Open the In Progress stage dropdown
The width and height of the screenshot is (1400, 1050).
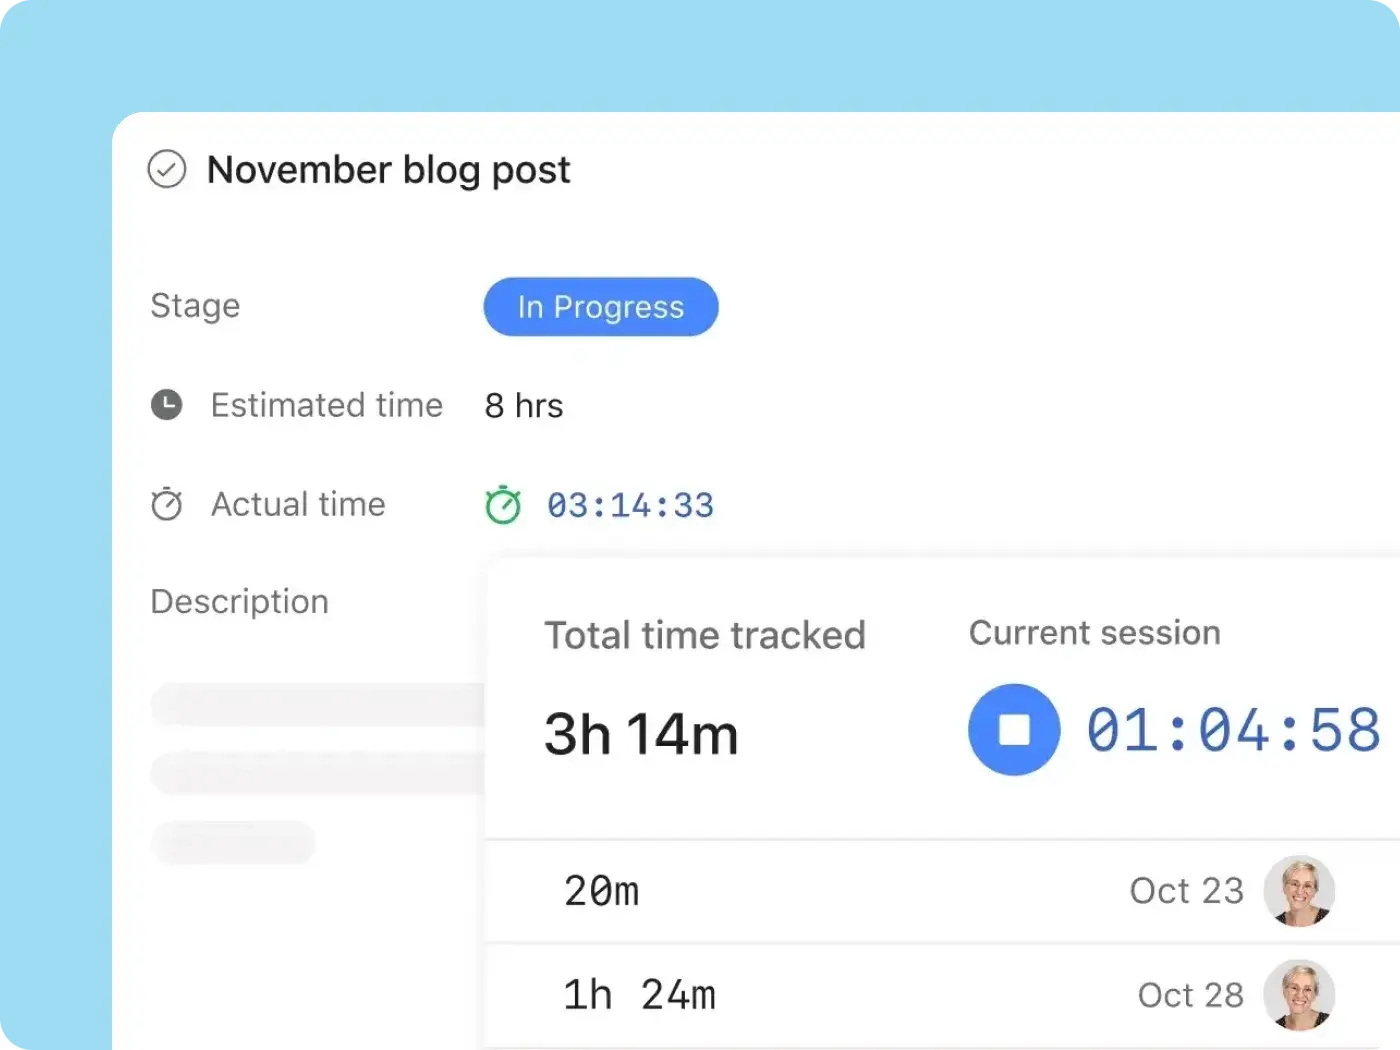coord(601,307)
